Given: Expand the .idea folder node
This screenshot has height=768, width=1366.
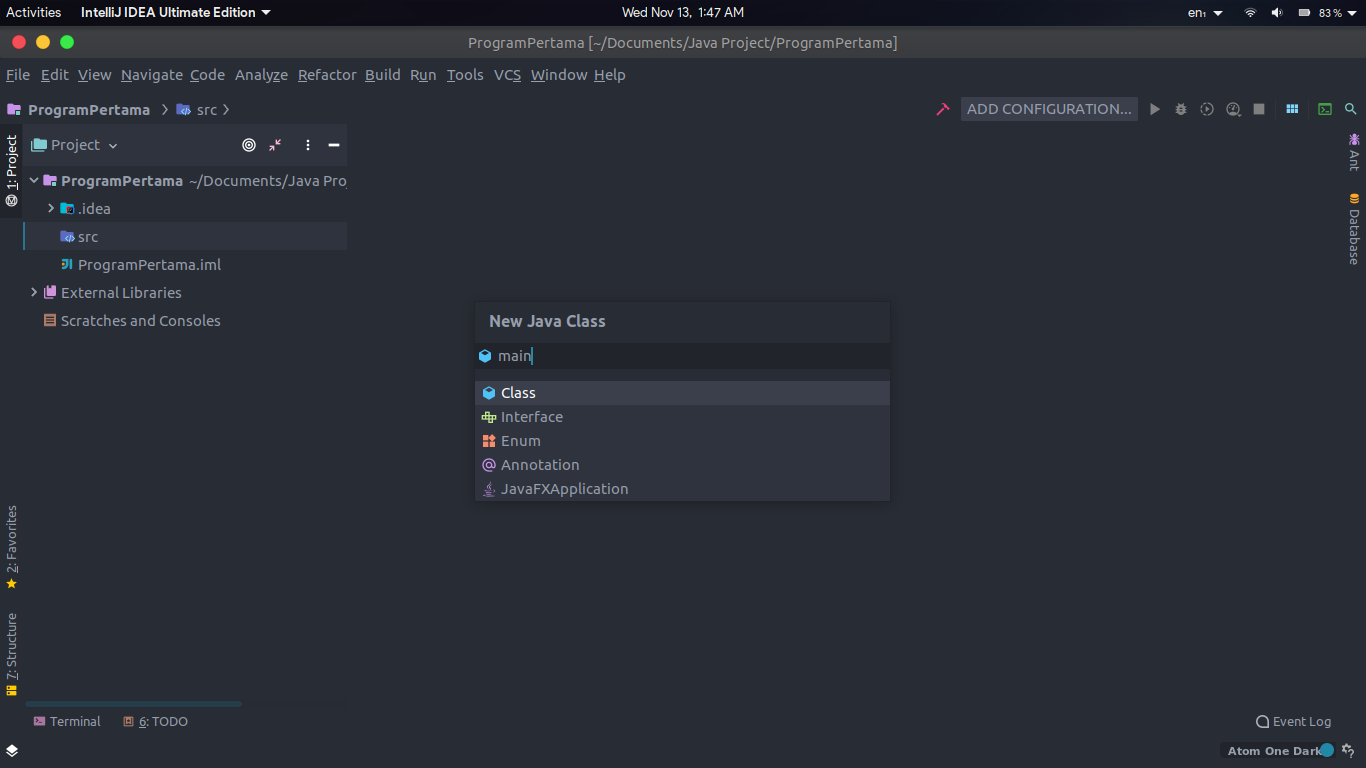Looking at the screenshot, I should tap(51, 208).
